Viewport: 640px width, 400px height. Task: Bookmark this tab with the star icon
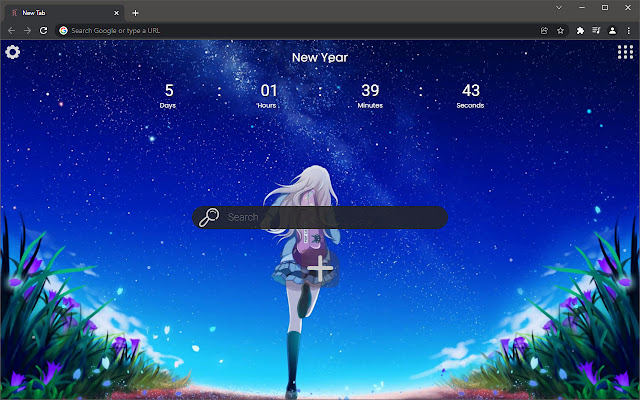[x=560, y=31]
